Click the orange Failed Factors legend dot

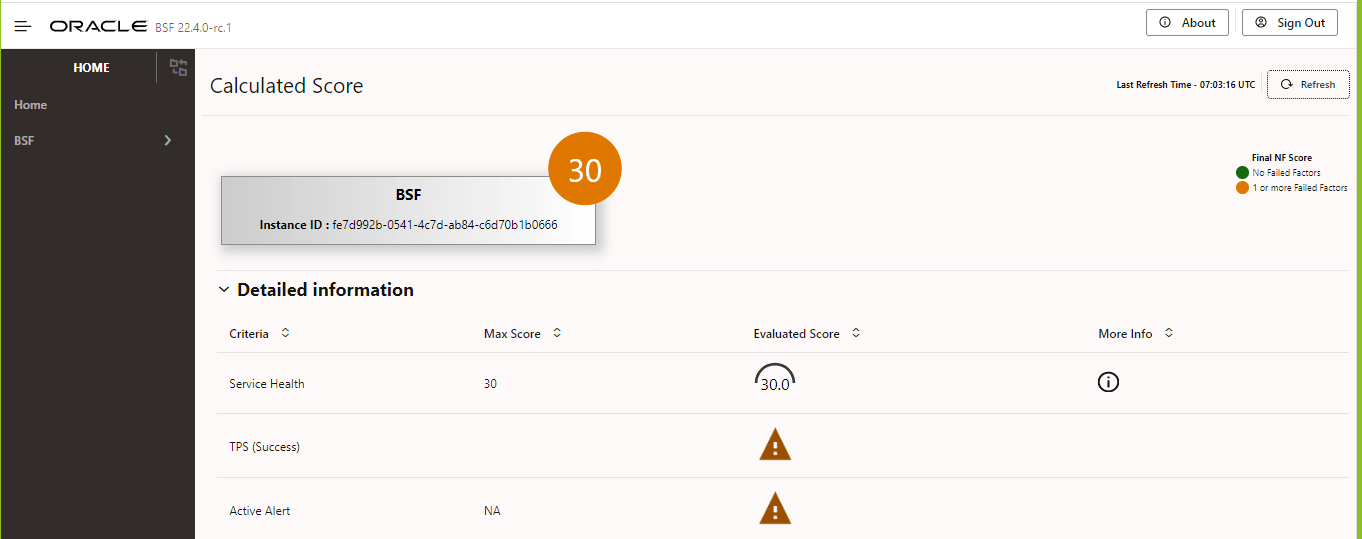point(1242,188)
